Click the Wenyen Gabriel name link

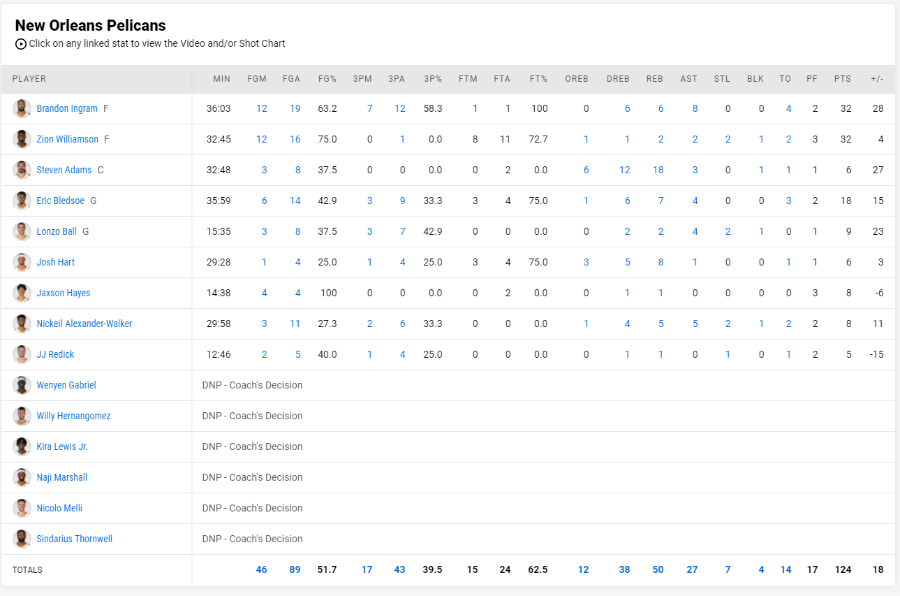[67, 385]
